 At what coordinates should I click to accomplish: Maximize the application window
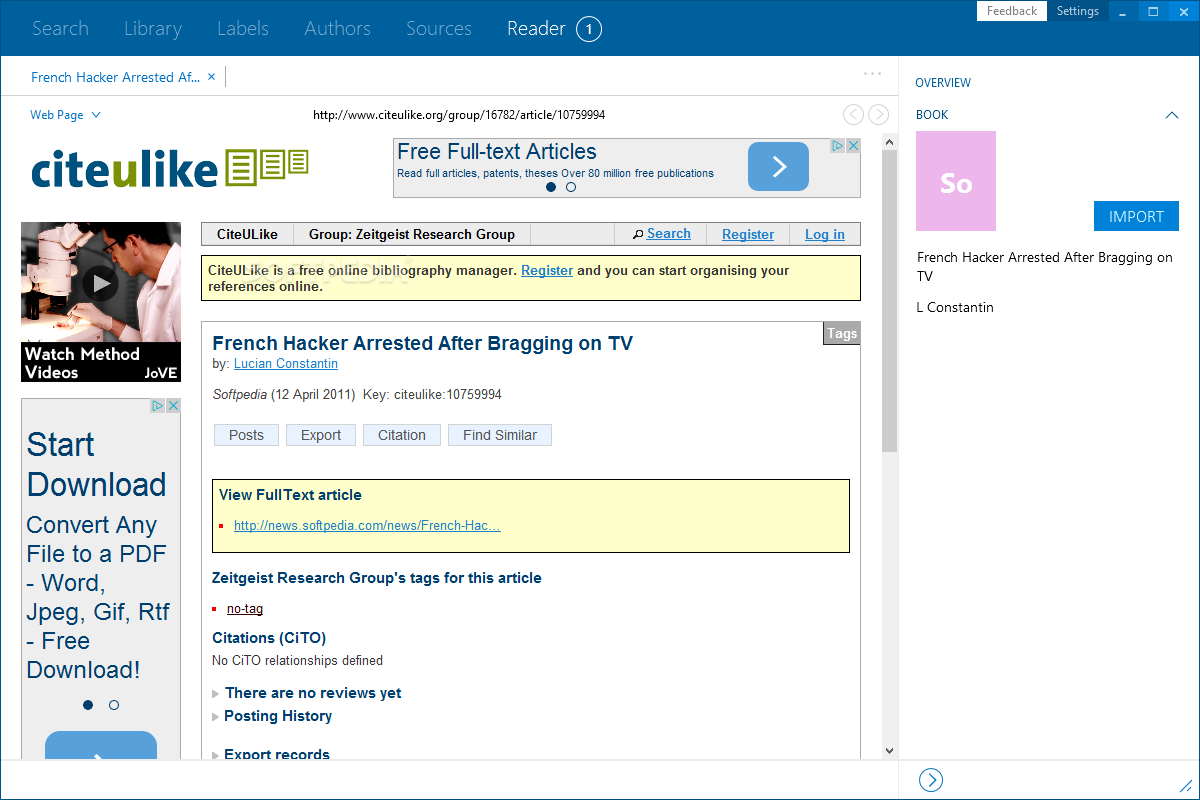(x=1153, y=11)
